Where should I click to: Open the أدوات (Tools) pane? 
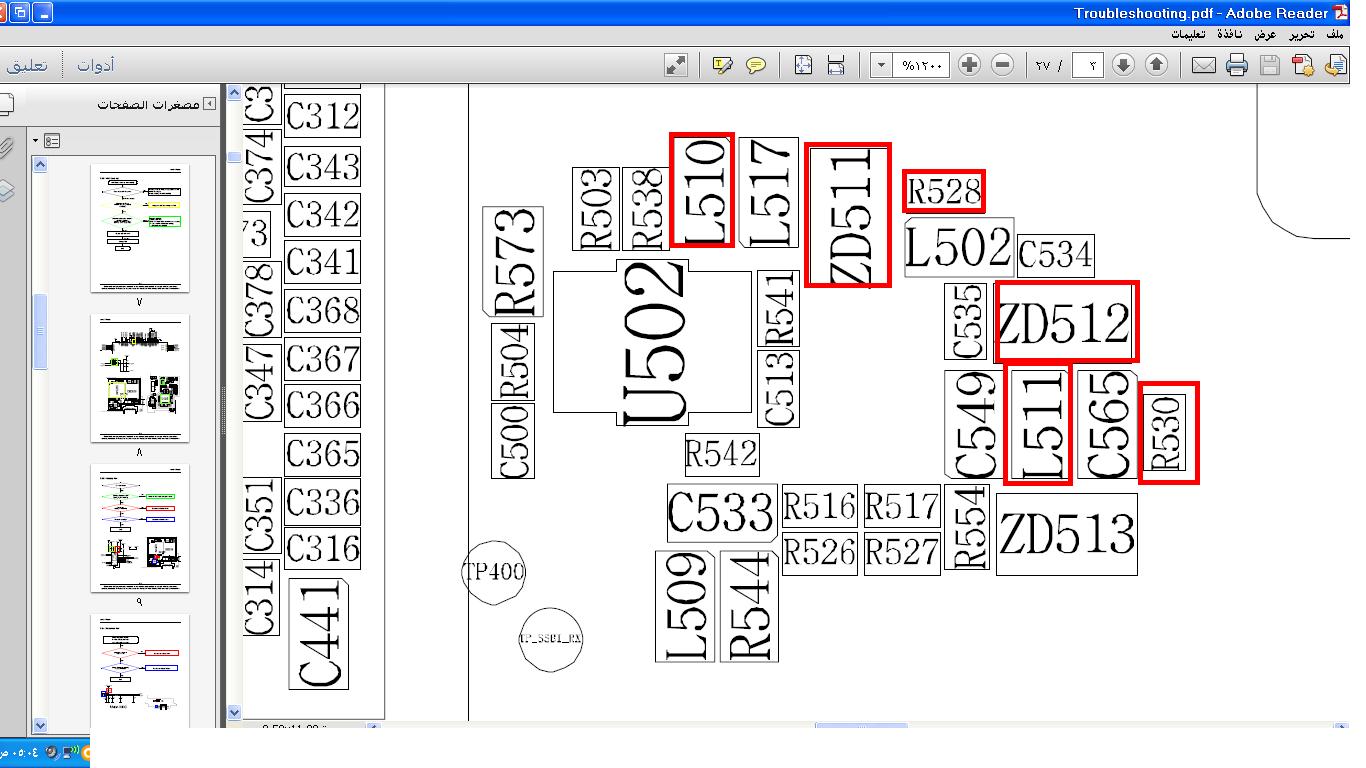96,65
